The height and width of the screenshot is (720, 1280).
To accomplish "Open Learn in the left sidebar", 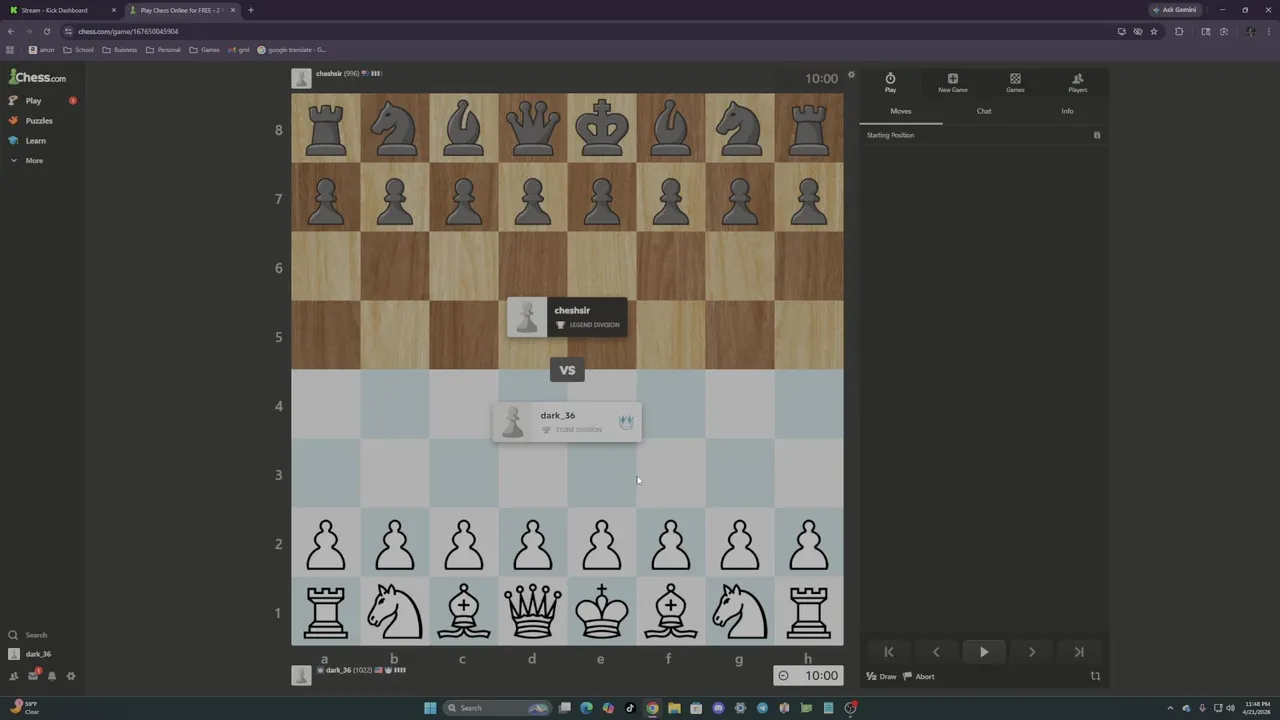I will (x=35, y=141).
